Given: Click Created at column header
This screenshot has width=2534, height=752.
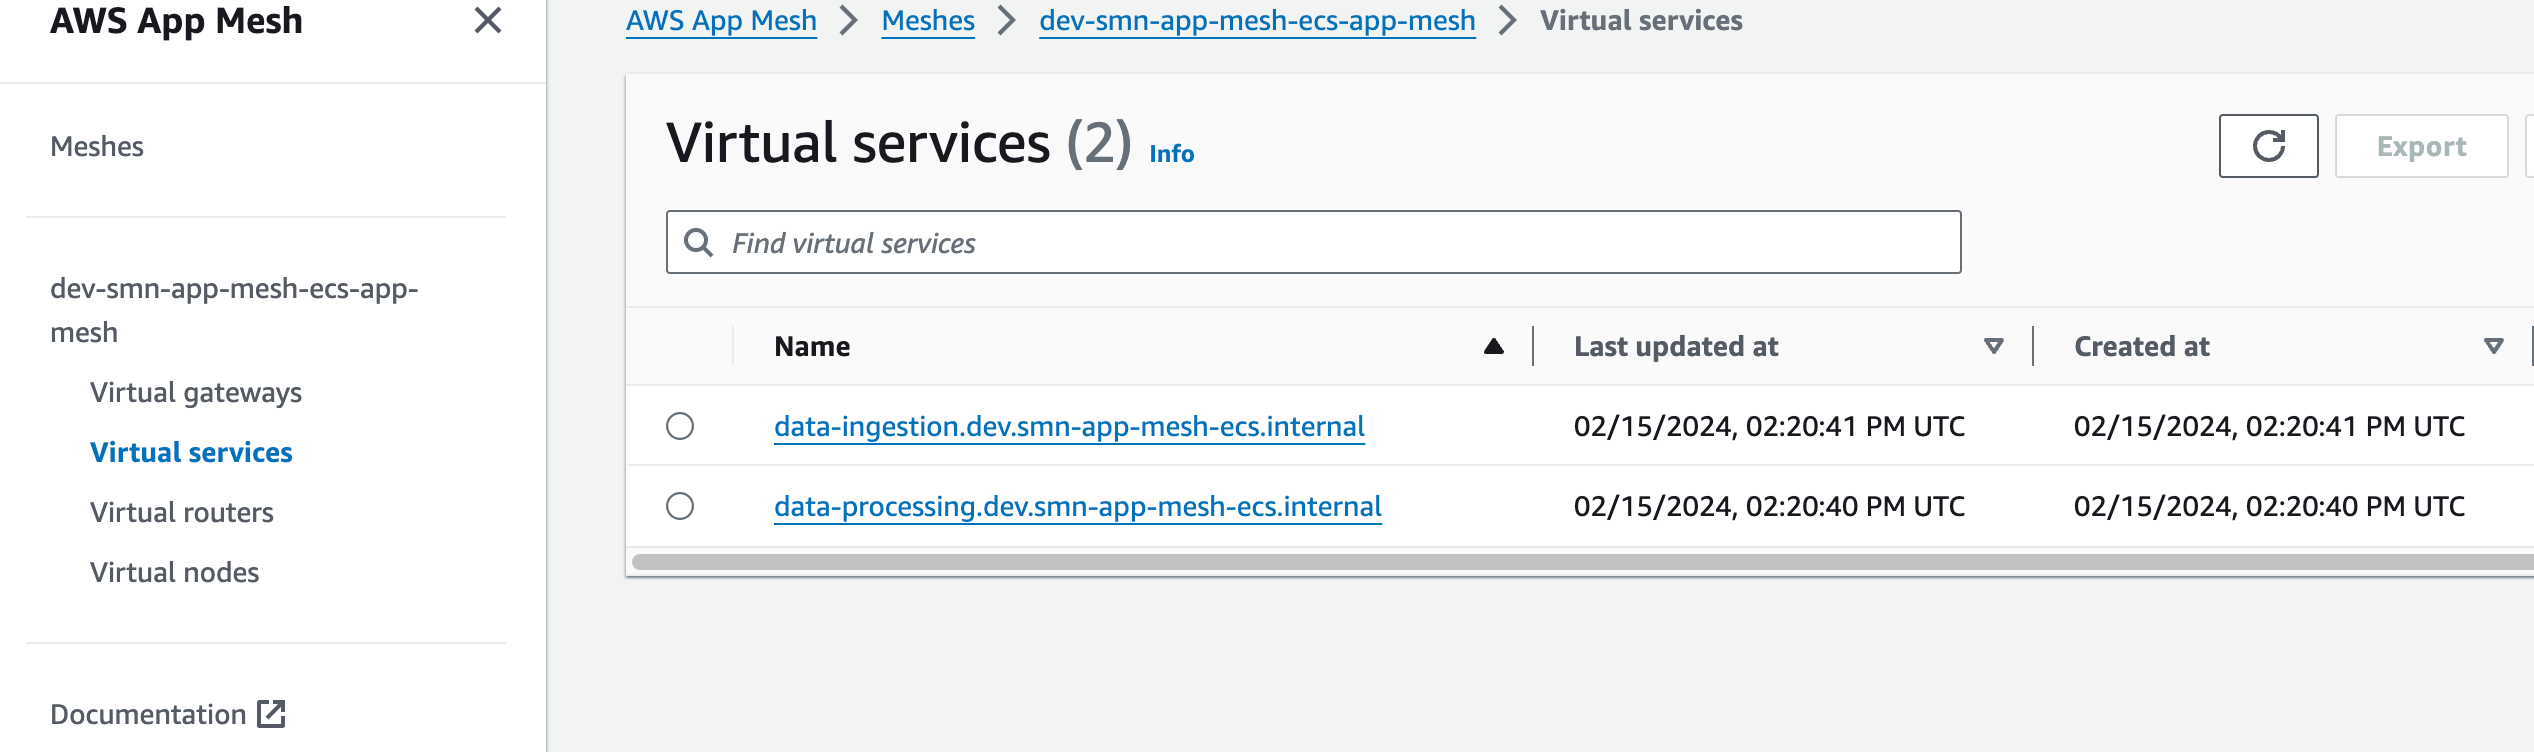Looking at the screenshot, I should (x=2142, y=346).
